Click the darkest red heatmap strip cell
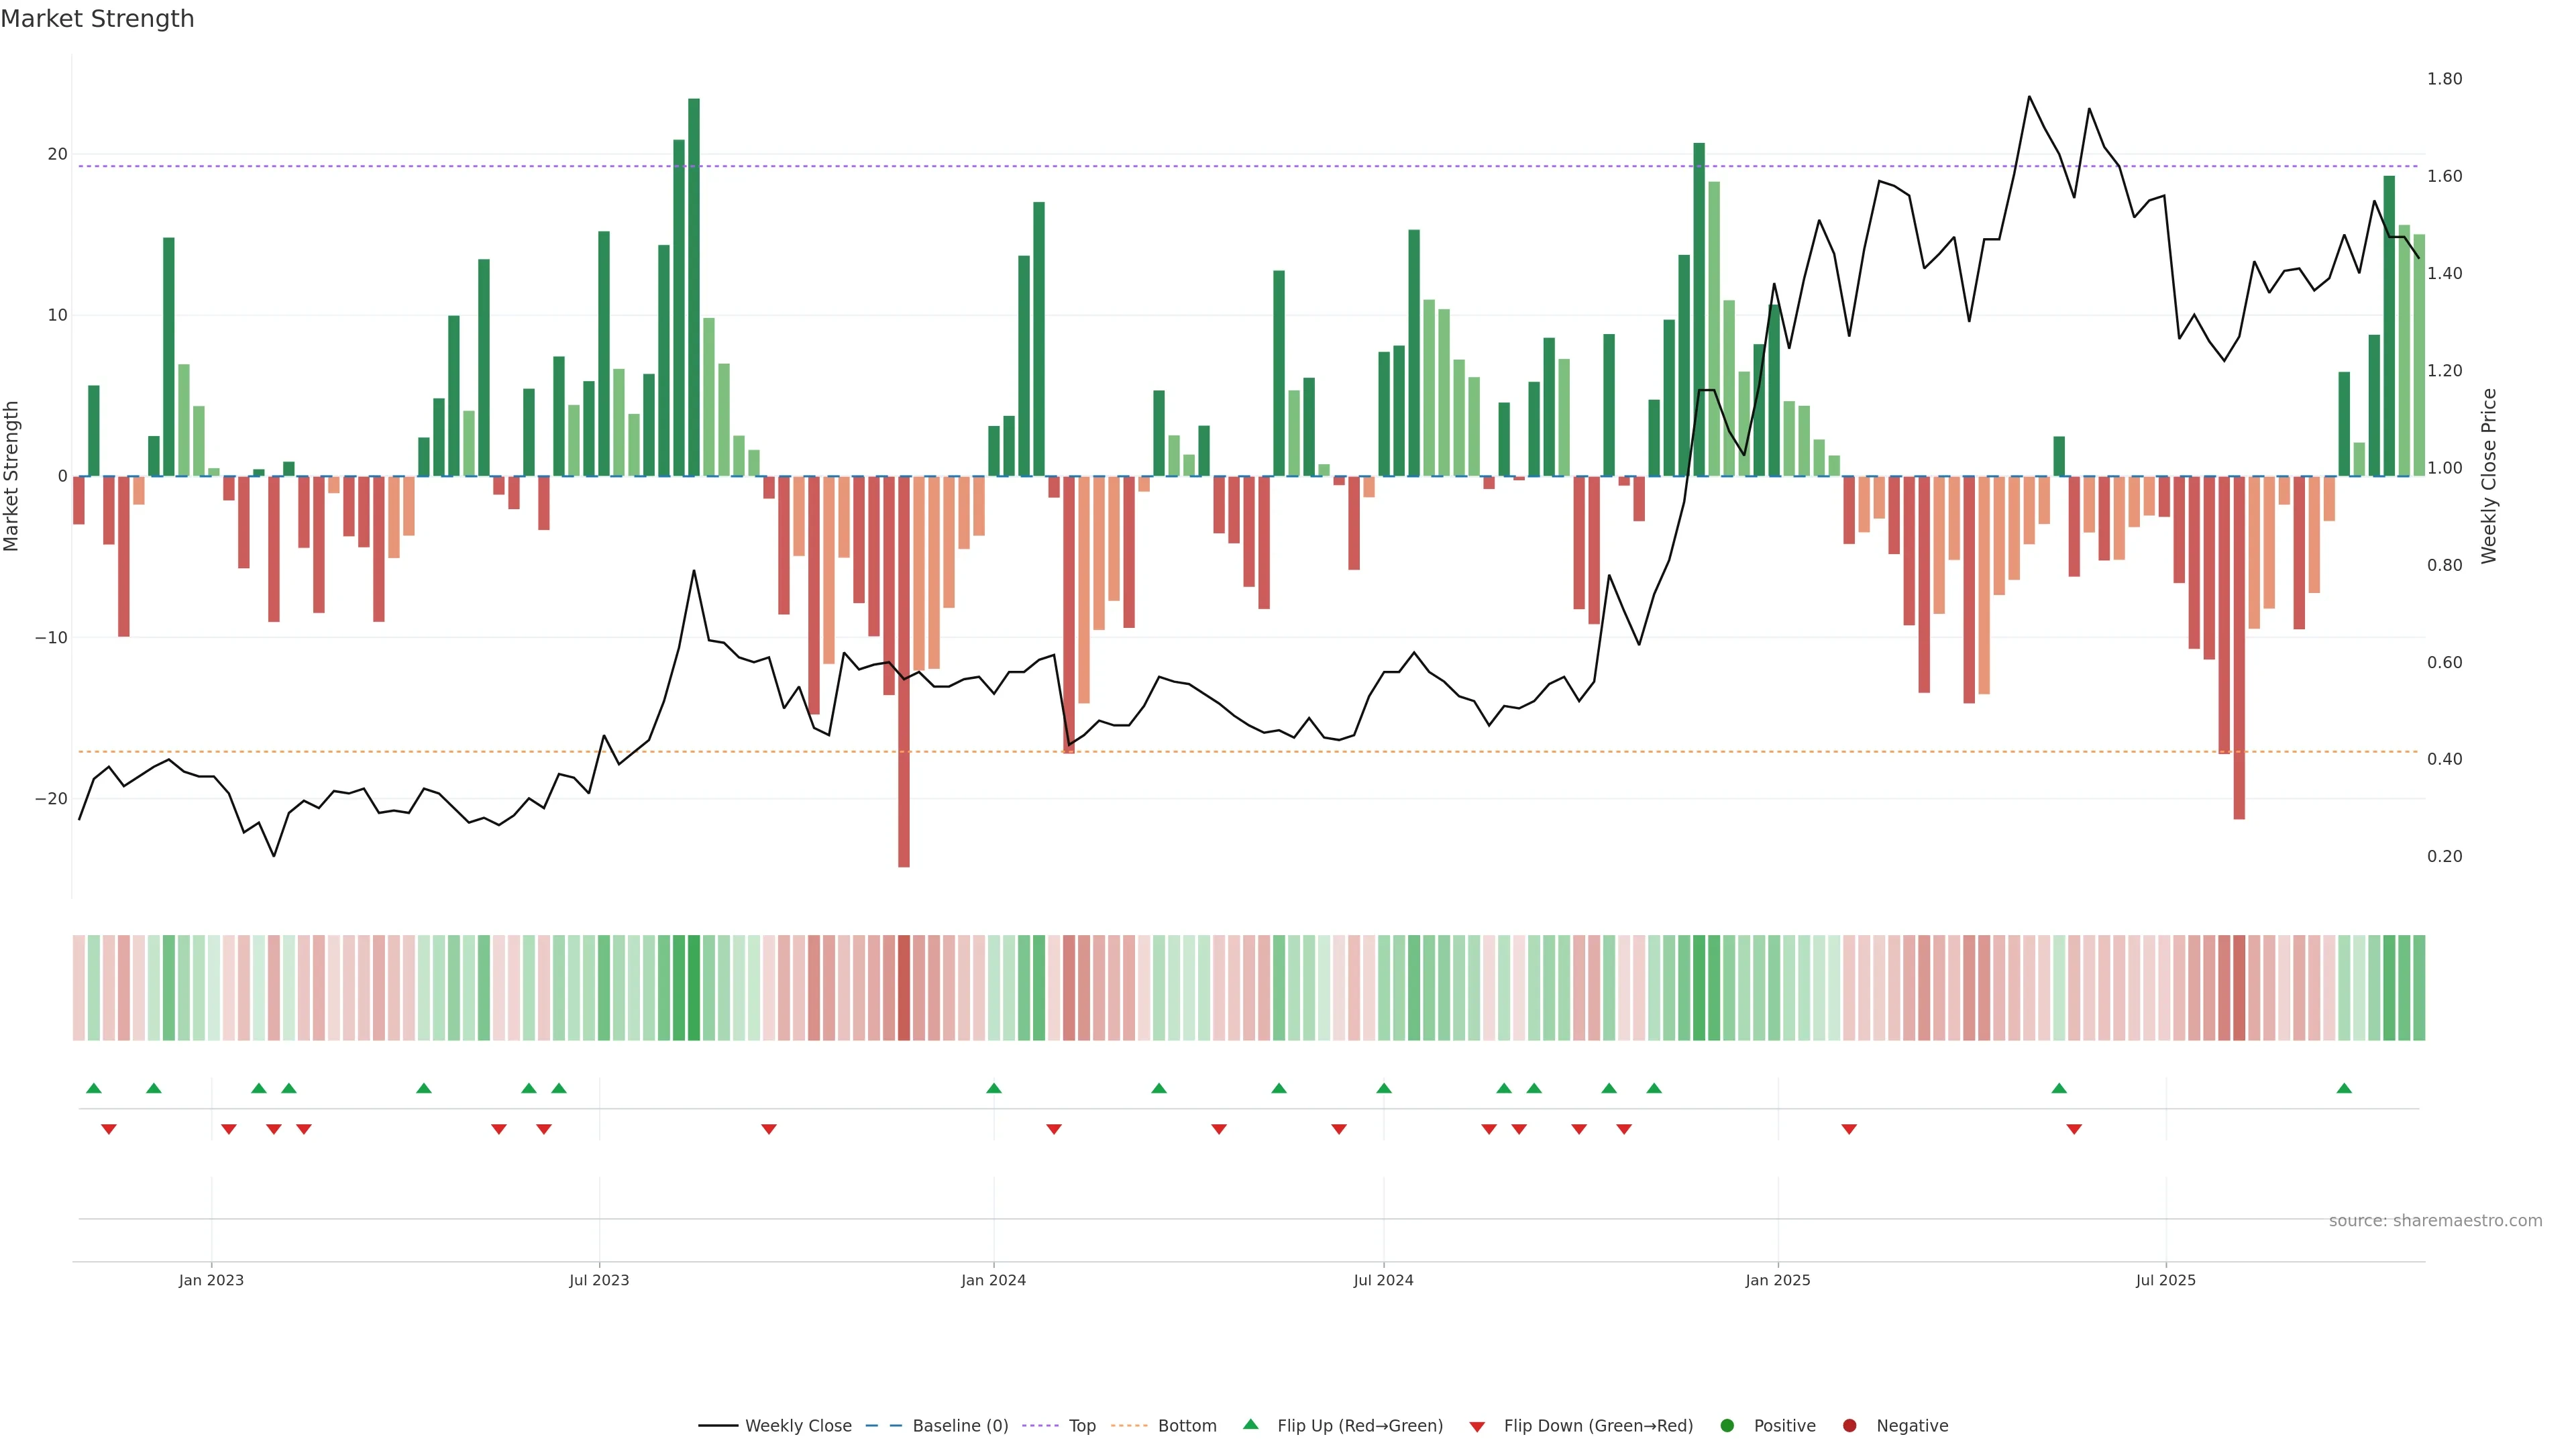 pyautogui.click(x=904, y=987)
